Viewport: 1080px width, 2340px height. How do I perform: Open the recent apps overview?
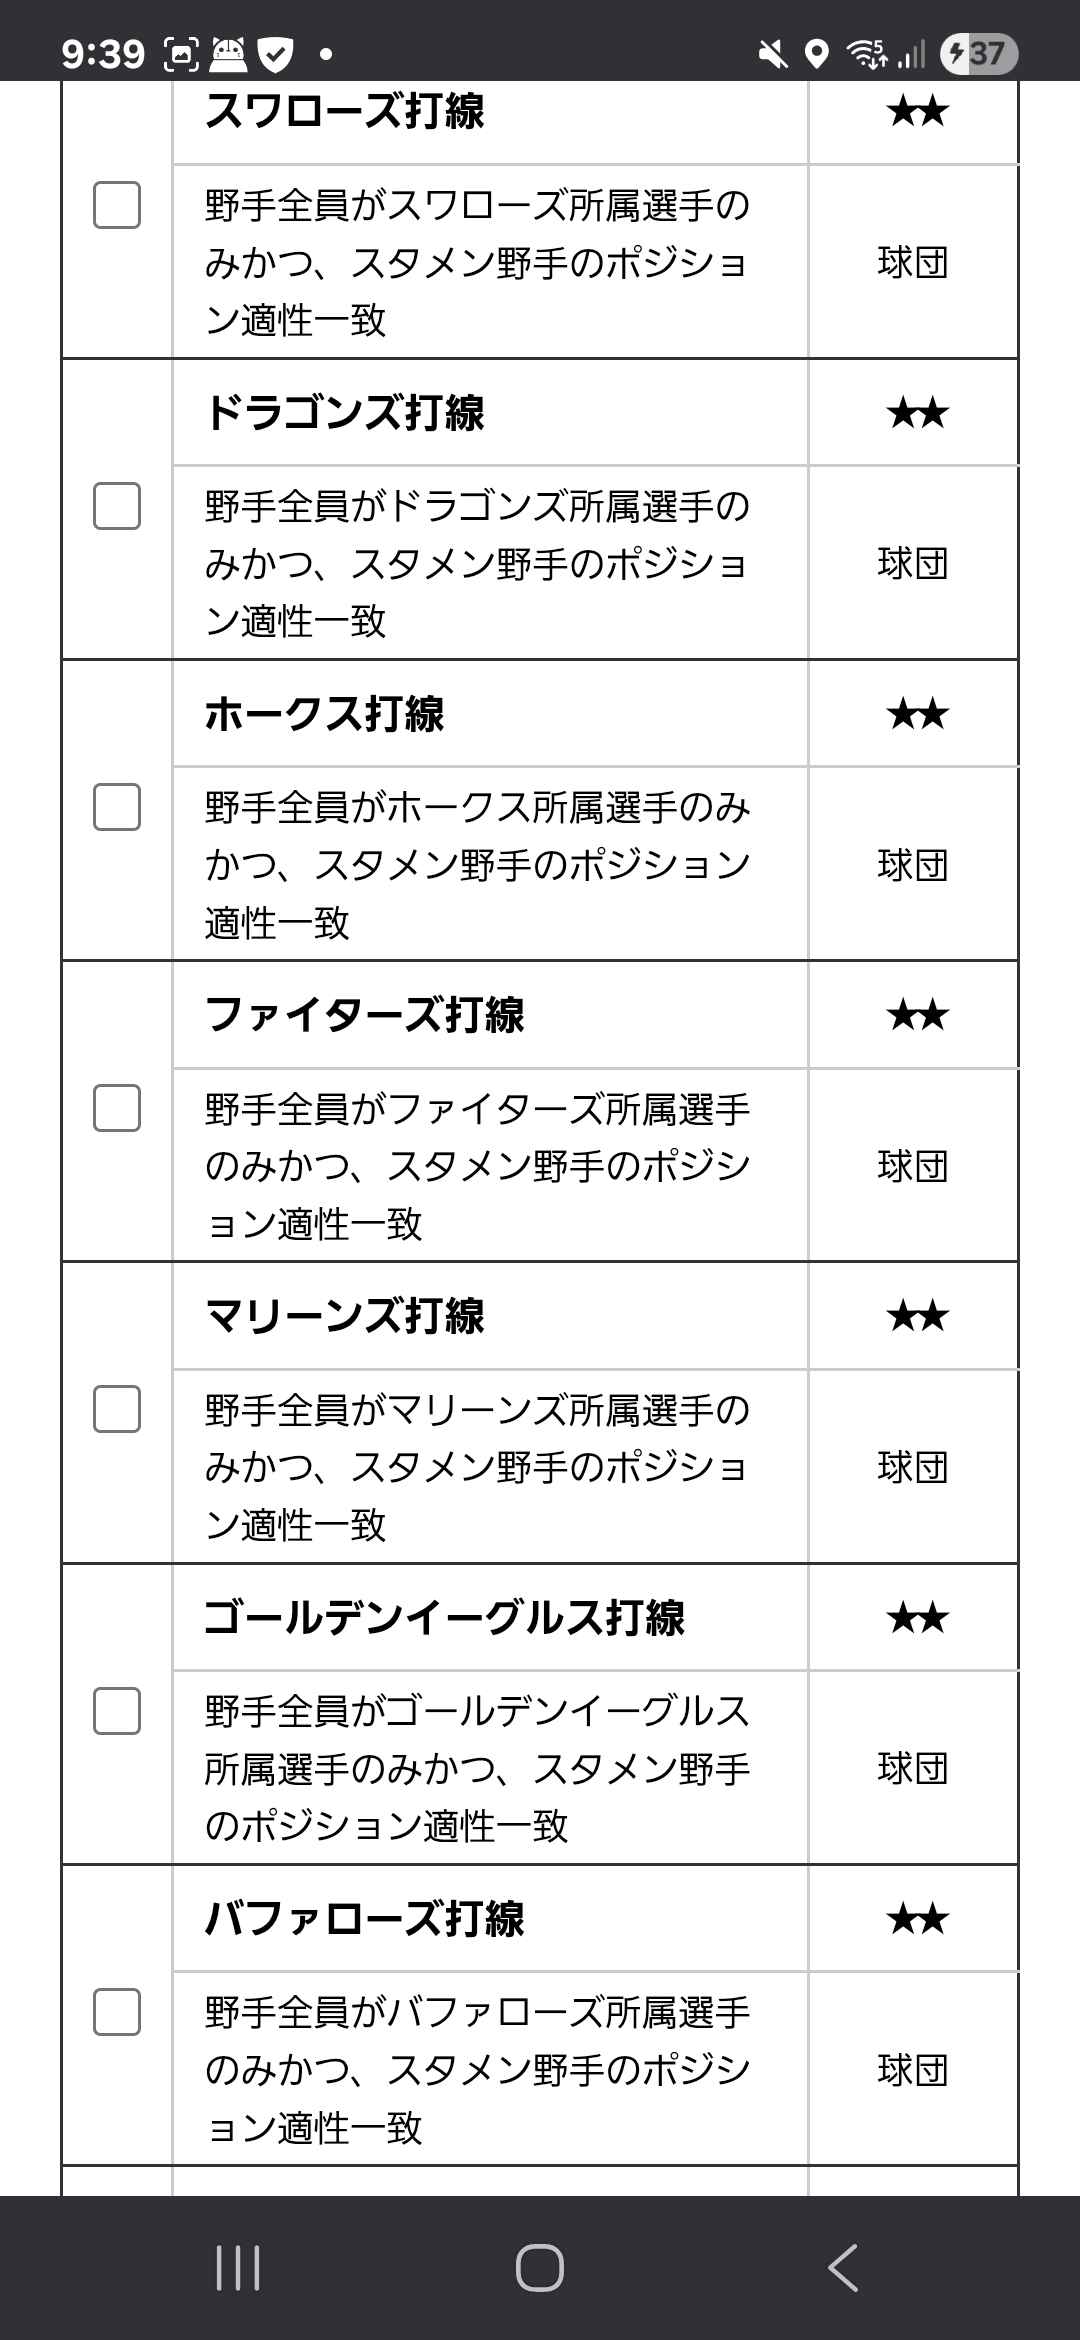pos(238,2267)
